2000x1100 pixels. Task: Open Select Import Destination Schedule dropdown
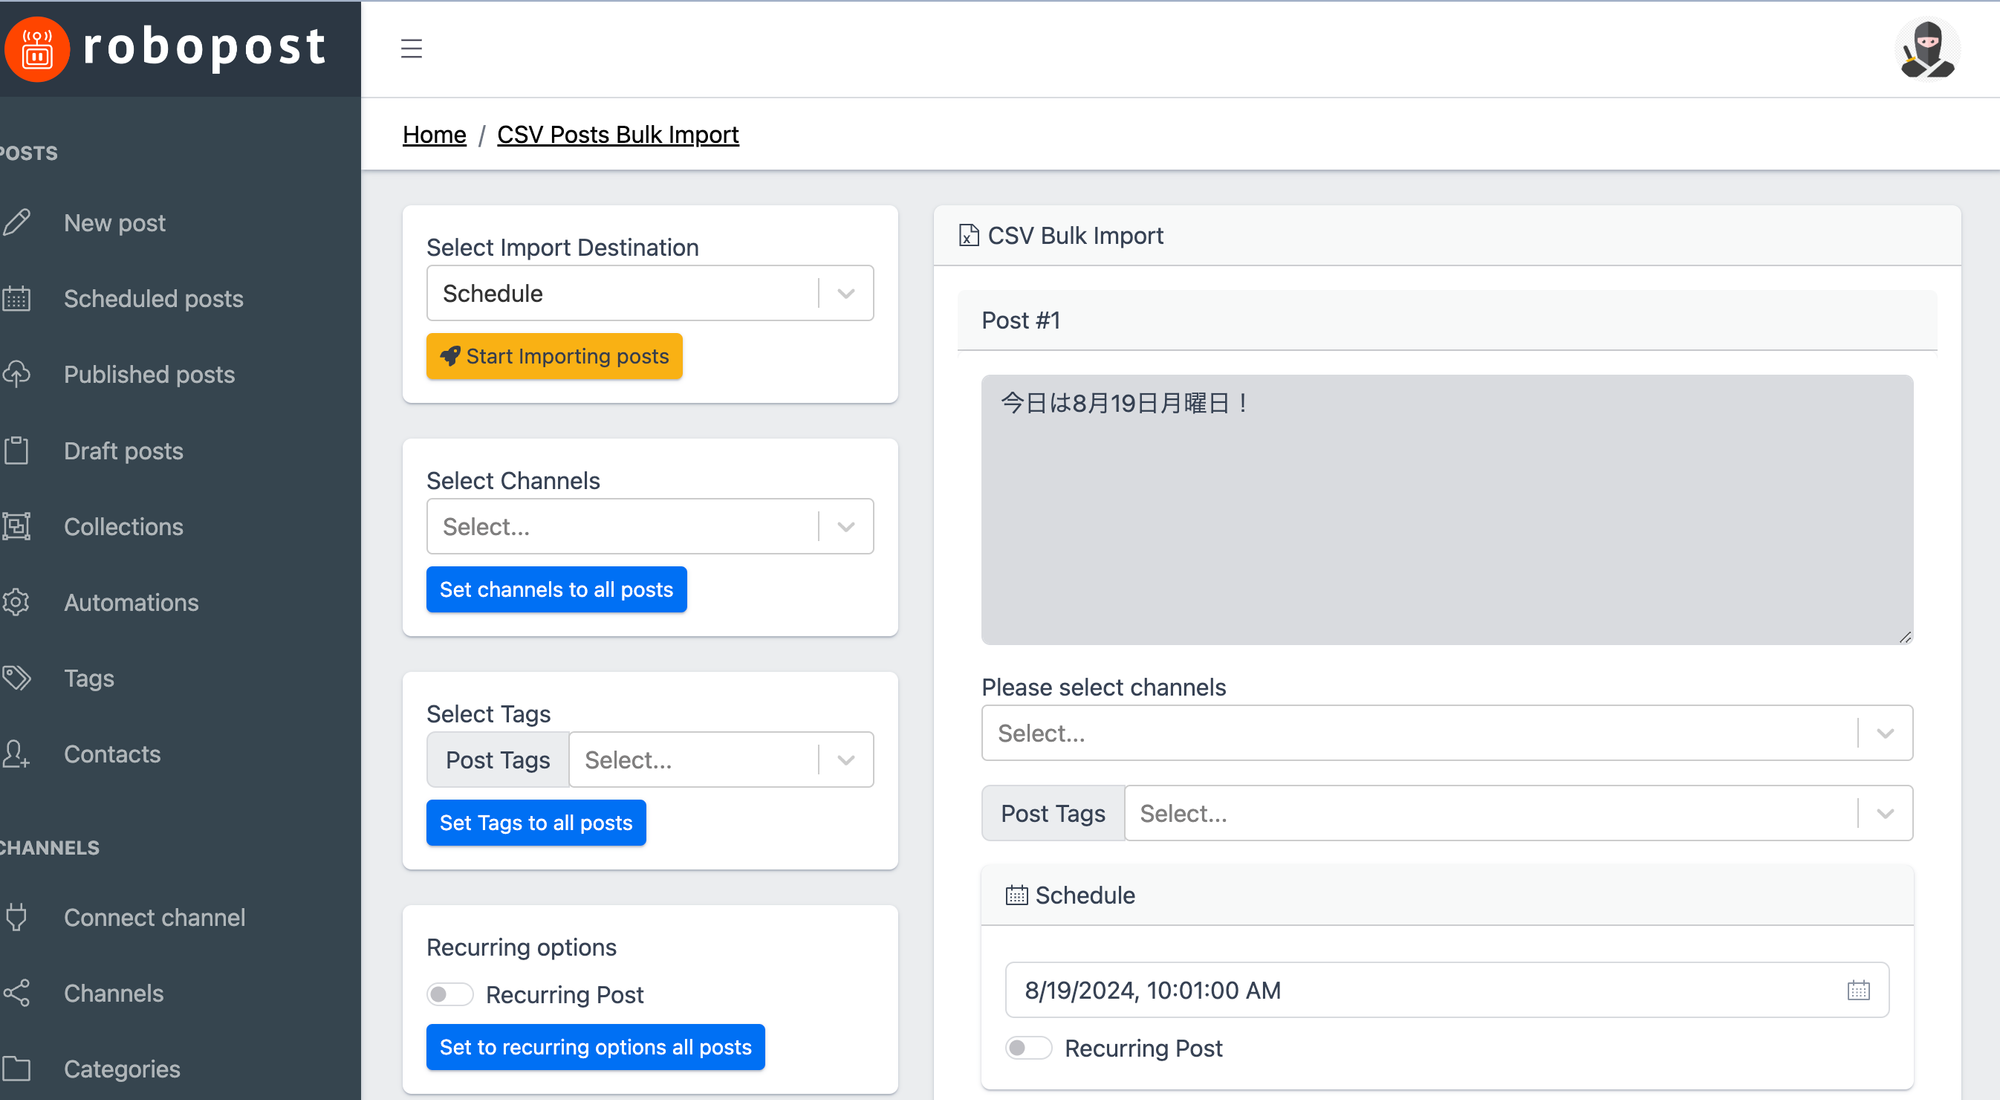coord(650,293)
